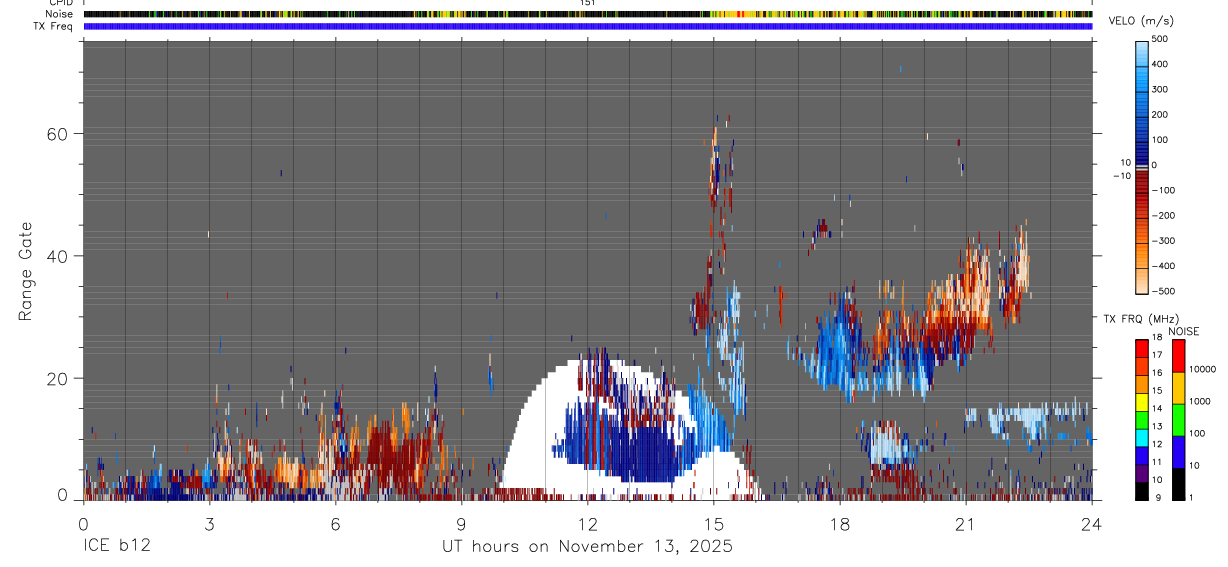Click the blue TX Freq strip above the plot
The width and height of the screenshot is (1228, 567).
coord(588,26)
